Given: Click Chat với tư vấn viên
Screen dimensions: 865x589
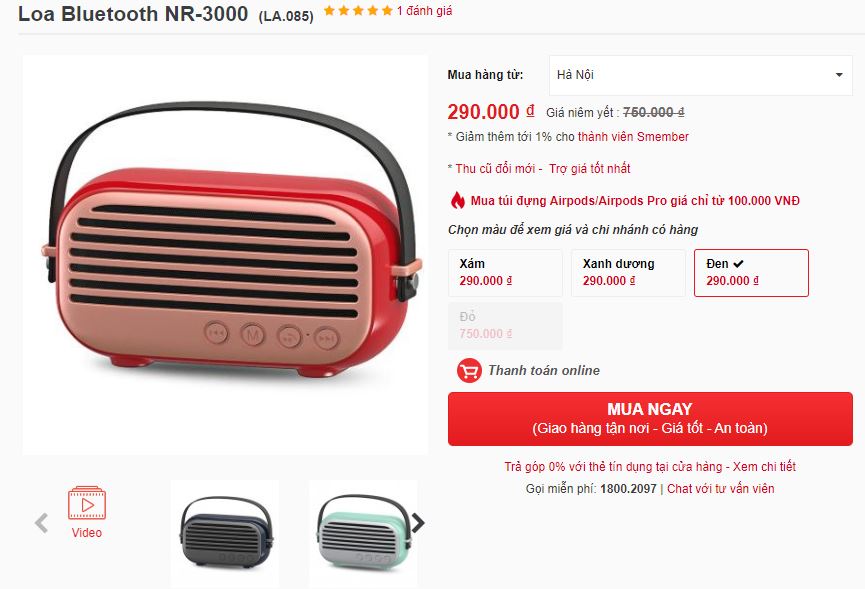Looking at the screenshot, I should (720, 489).
